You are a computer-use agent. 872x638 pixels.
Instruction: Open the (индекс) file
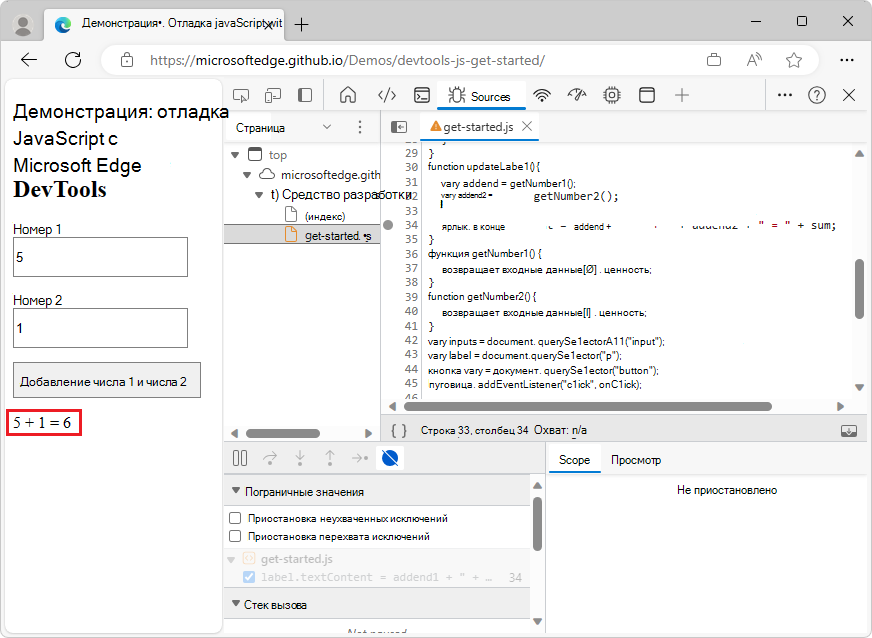(x=325, y=216)
